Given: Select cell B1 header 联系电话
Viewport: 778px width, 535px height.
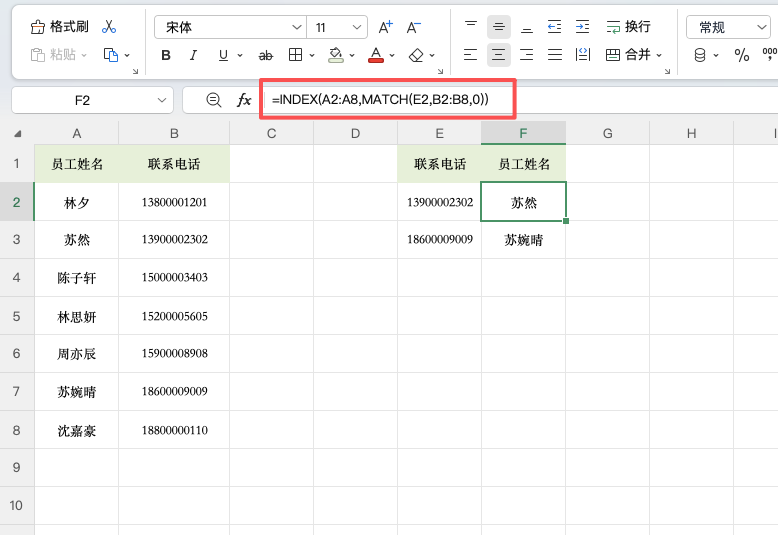Looking at the screenshot, I should click(174, 164).
